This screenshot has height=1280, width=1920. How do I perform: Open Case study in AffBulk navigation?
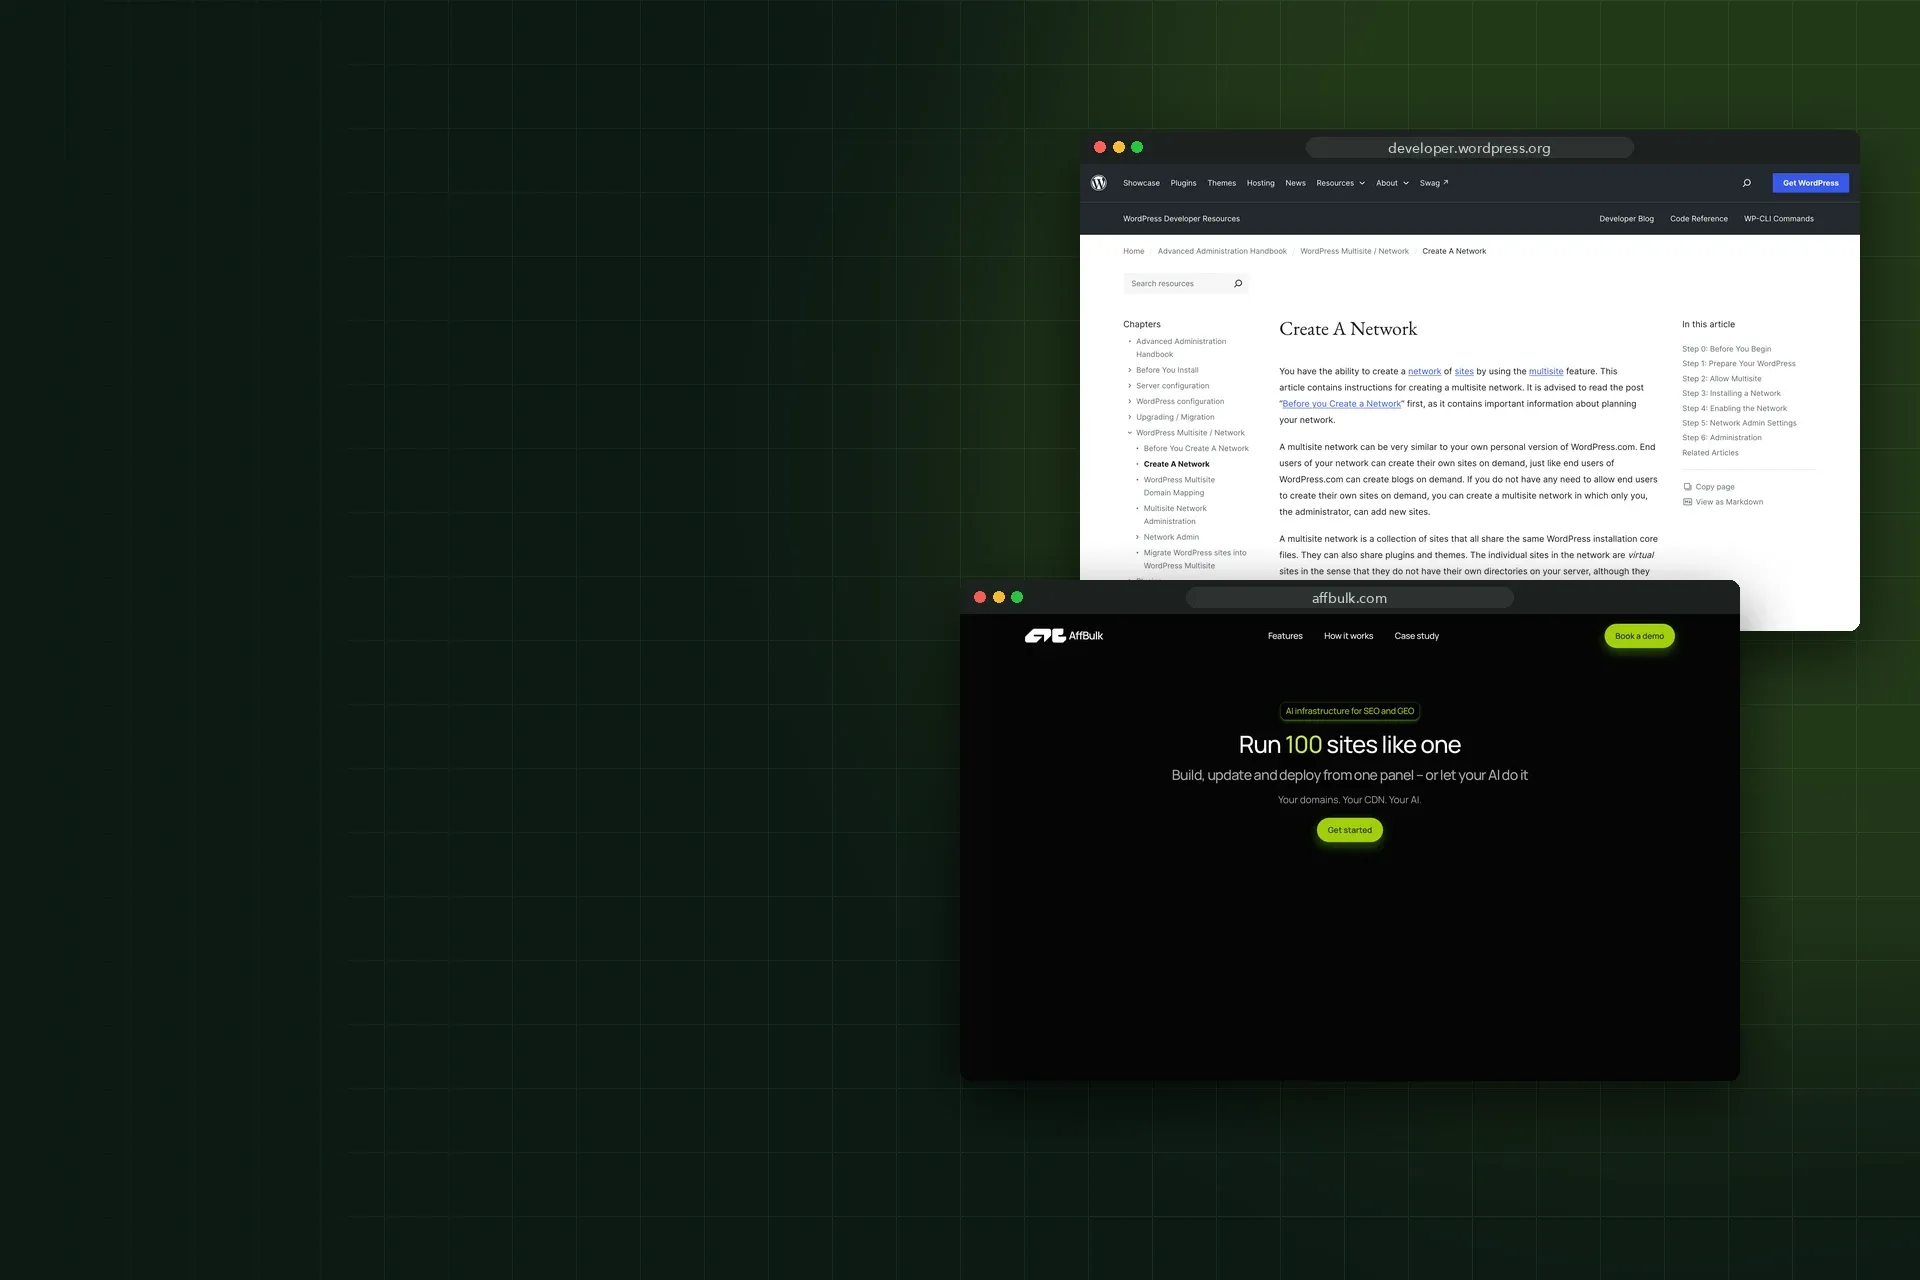coord(1416,636)
